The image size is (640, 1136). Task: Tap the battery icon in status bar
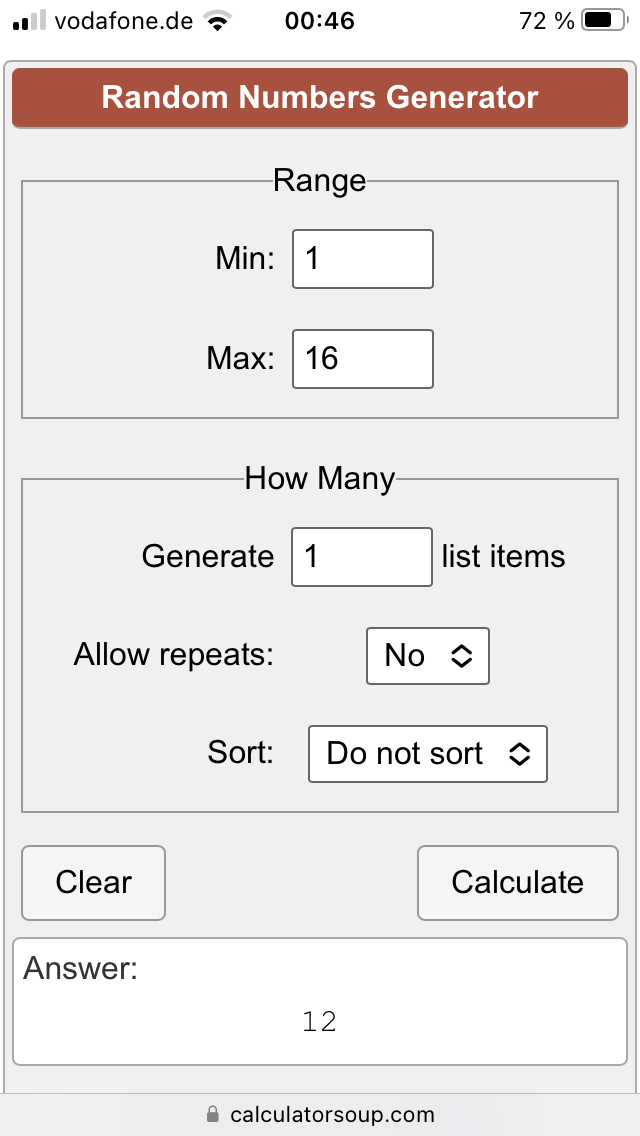(605, 20)
